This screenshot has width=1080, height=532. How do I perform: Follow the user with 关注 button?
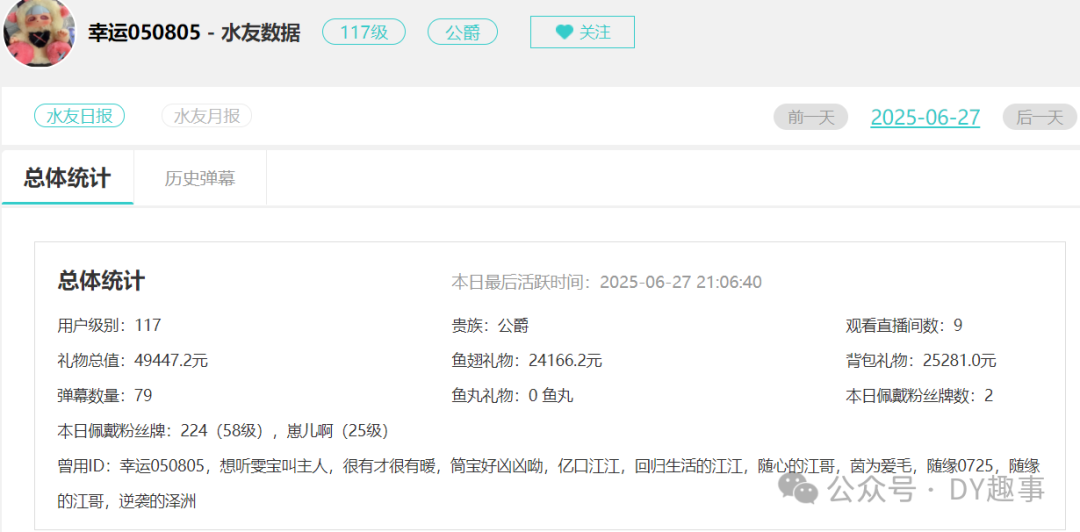click(x=582, y=32)
